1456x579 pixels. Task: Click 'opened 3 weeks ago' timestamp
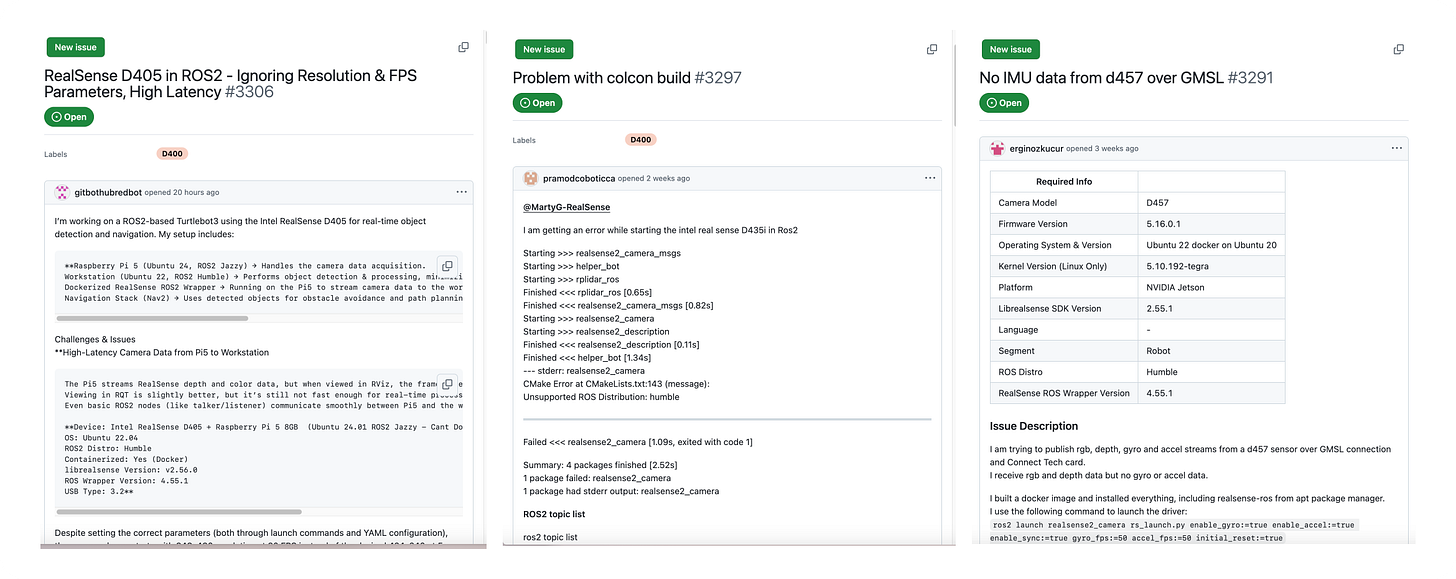[x=1102, y=148]
